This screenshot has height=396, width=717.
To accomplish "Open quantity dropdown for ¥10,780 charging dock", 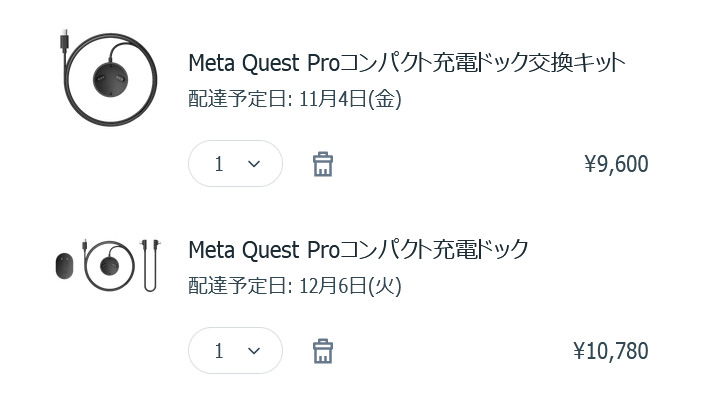I will (235, 351).
